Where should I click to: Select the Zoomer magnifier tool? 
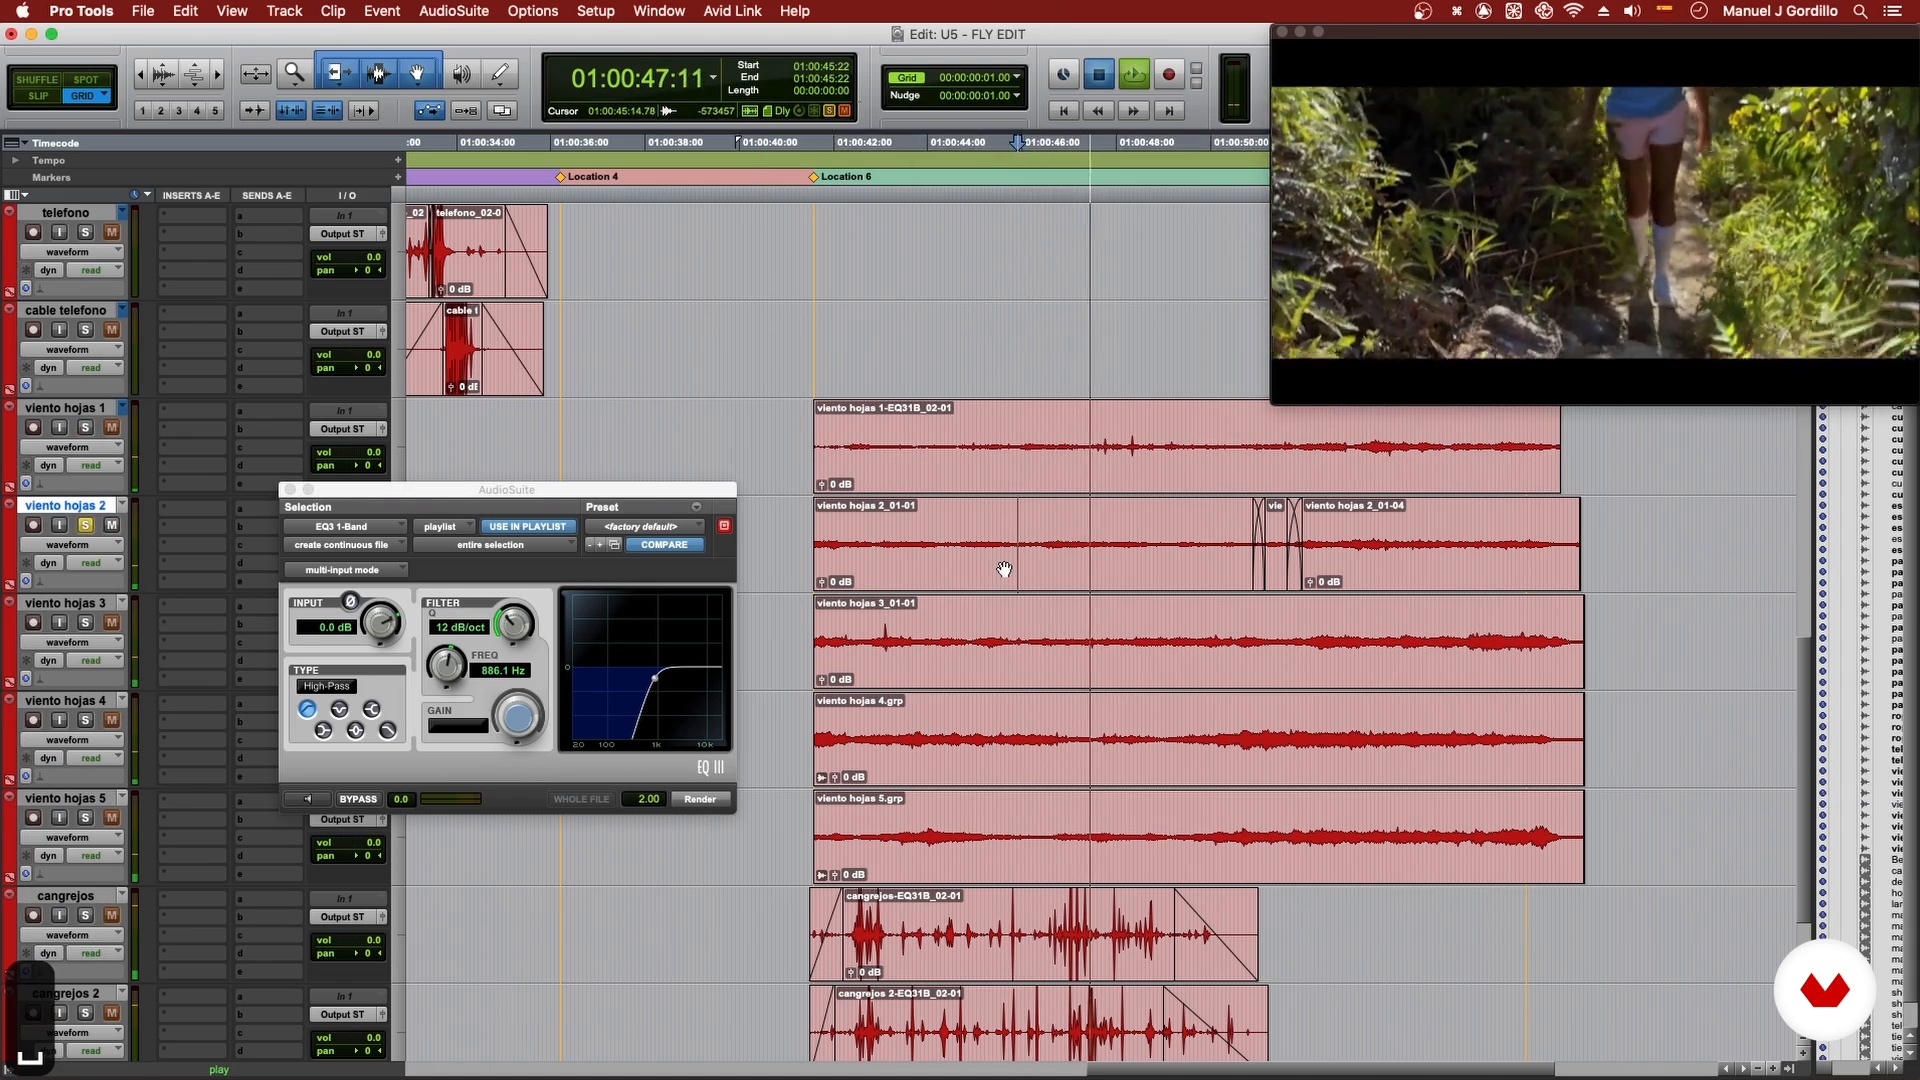click(x=294, y=73)
